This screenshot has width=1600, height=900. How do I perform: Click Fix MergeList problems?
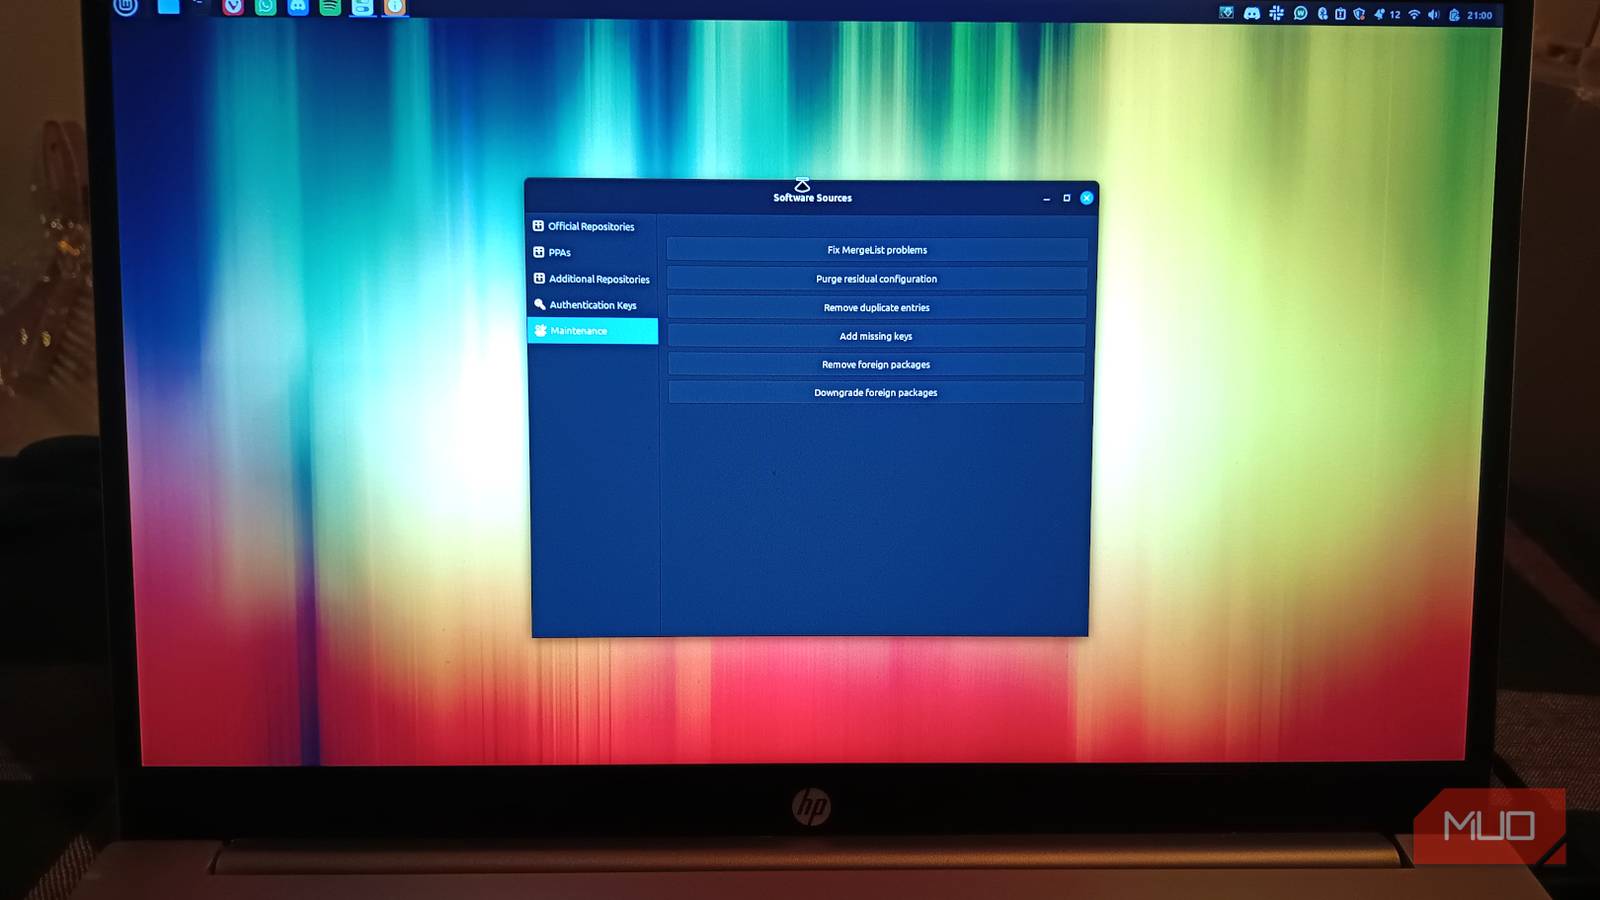point(876,249)
